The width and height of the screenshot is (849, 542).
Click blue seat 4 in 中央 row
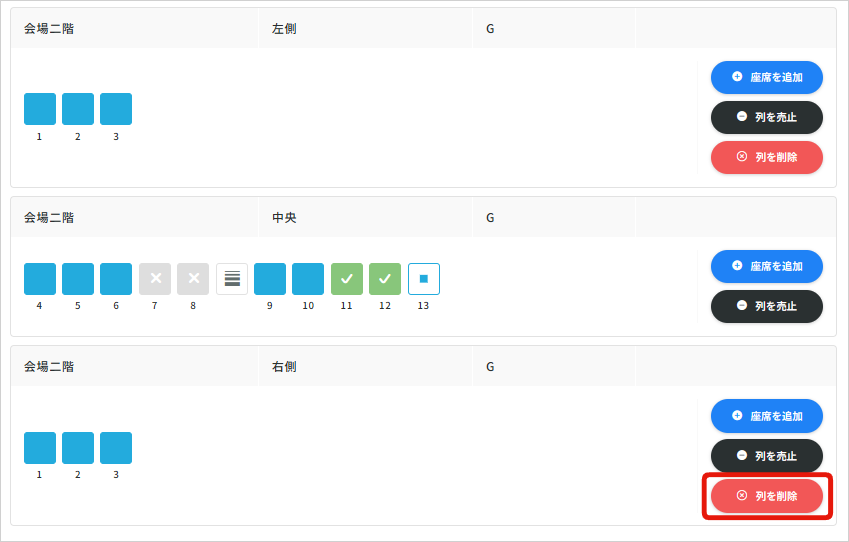40,279
